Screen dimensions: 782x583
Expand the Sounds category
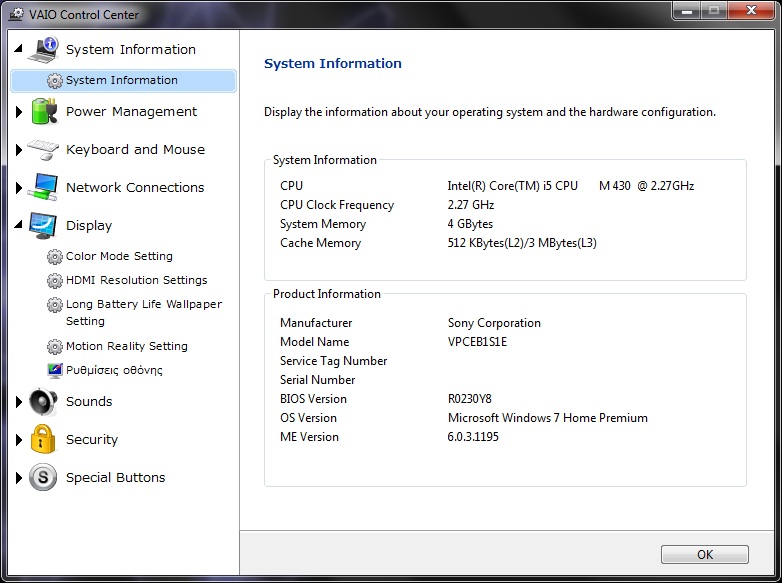pyautogui.click(x=19, y=401)
